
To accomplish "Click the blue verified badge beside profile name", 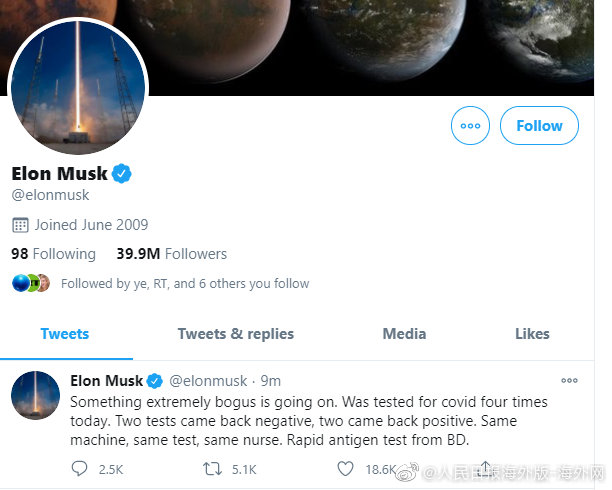I will pyautogui.click(x=122, y=174).
